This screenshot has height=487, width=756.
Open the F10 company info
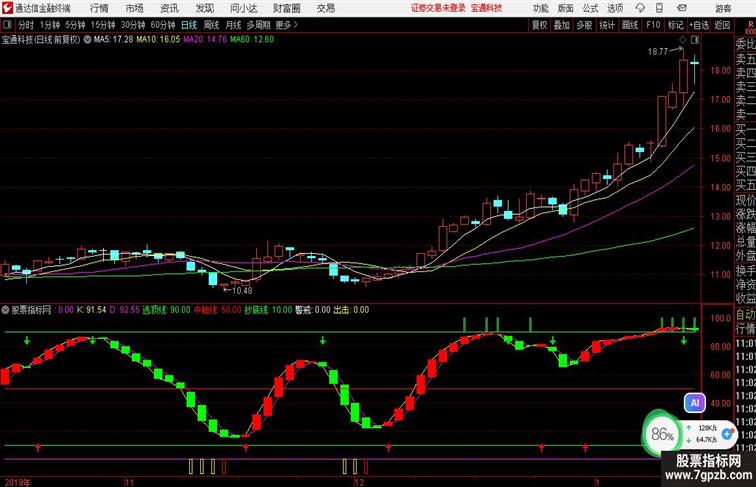coord(653,25)
